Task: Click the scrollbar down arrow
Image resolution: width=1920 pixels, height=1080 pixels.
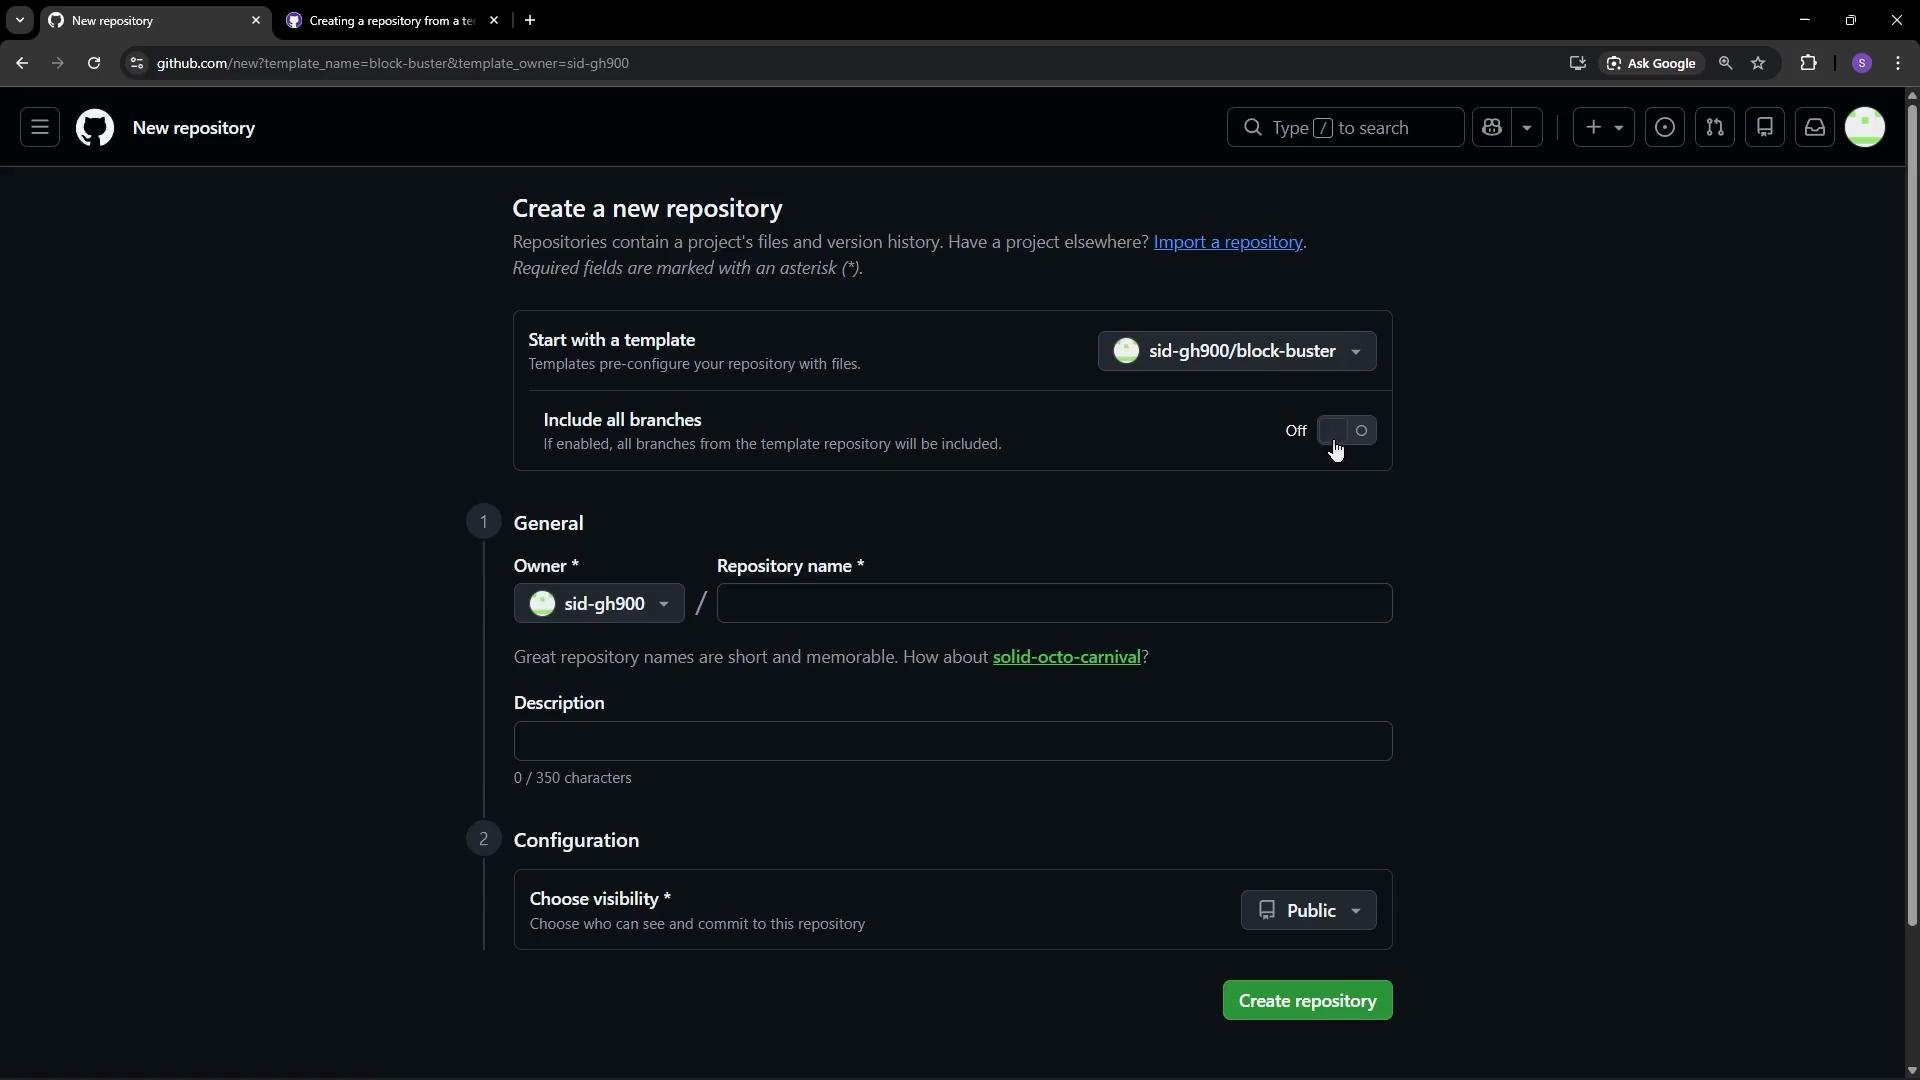Action: point(1912,1070)
